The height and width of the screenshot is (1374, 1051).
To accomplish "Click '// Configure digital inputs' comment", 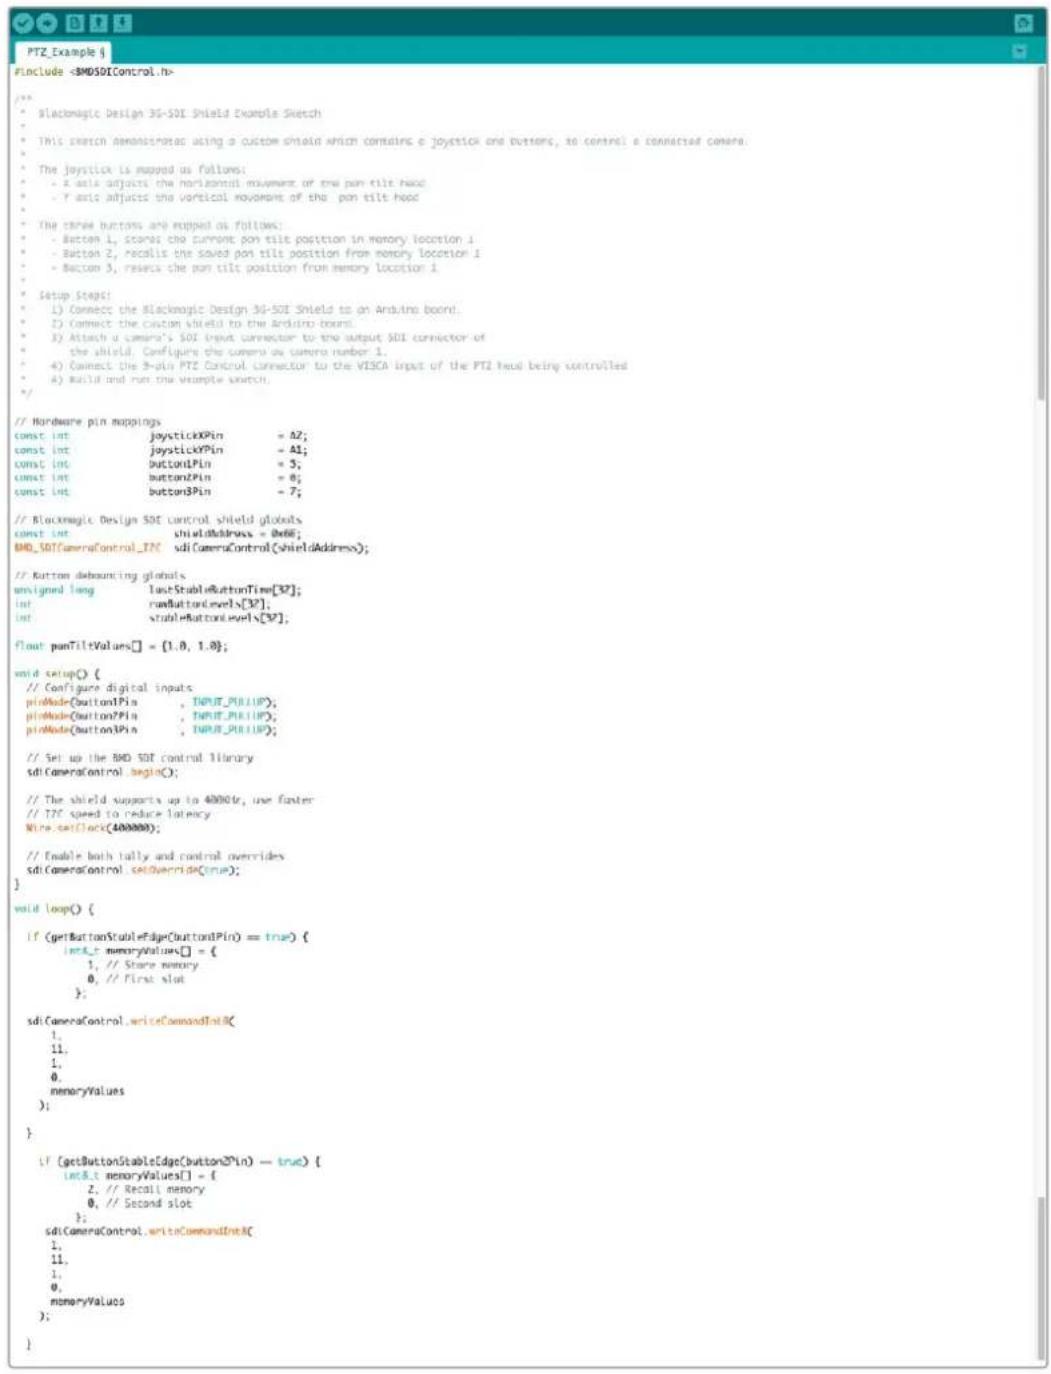I will point(109,688).
